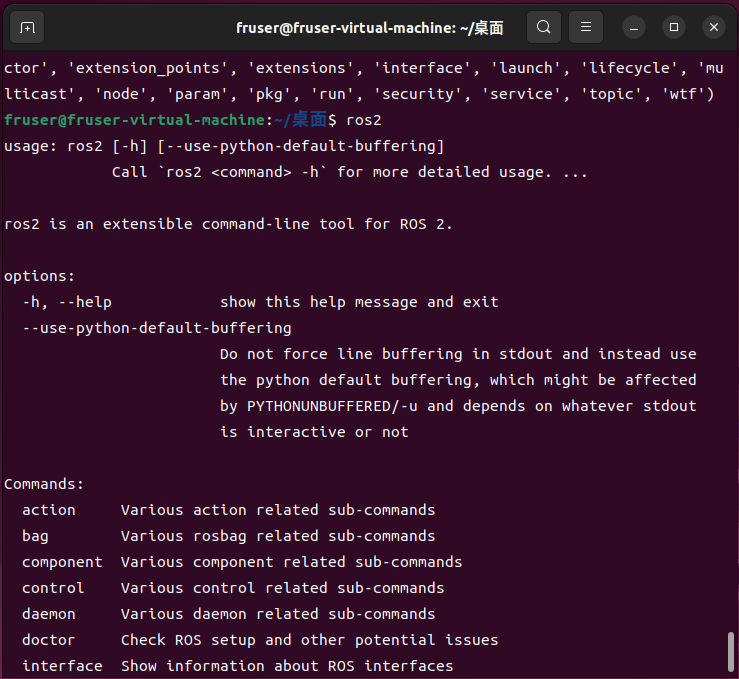Screen dimensions: 739x679
Task: Open the hamburger main menu
Action: click(585, 27)
